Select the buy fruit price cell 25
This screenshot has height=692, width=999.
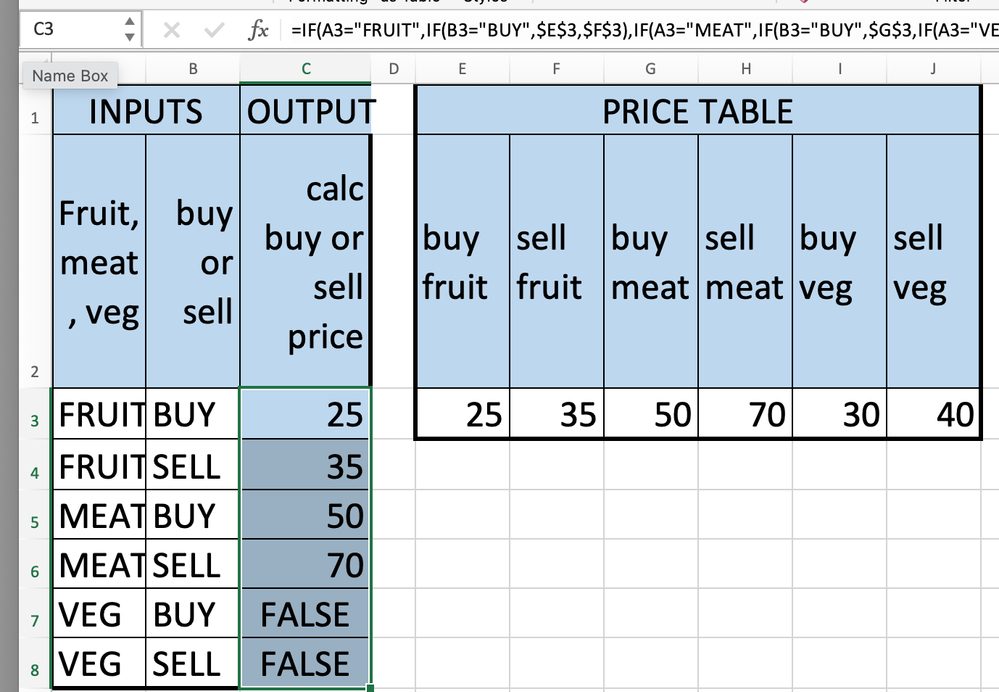coord(462,413)
